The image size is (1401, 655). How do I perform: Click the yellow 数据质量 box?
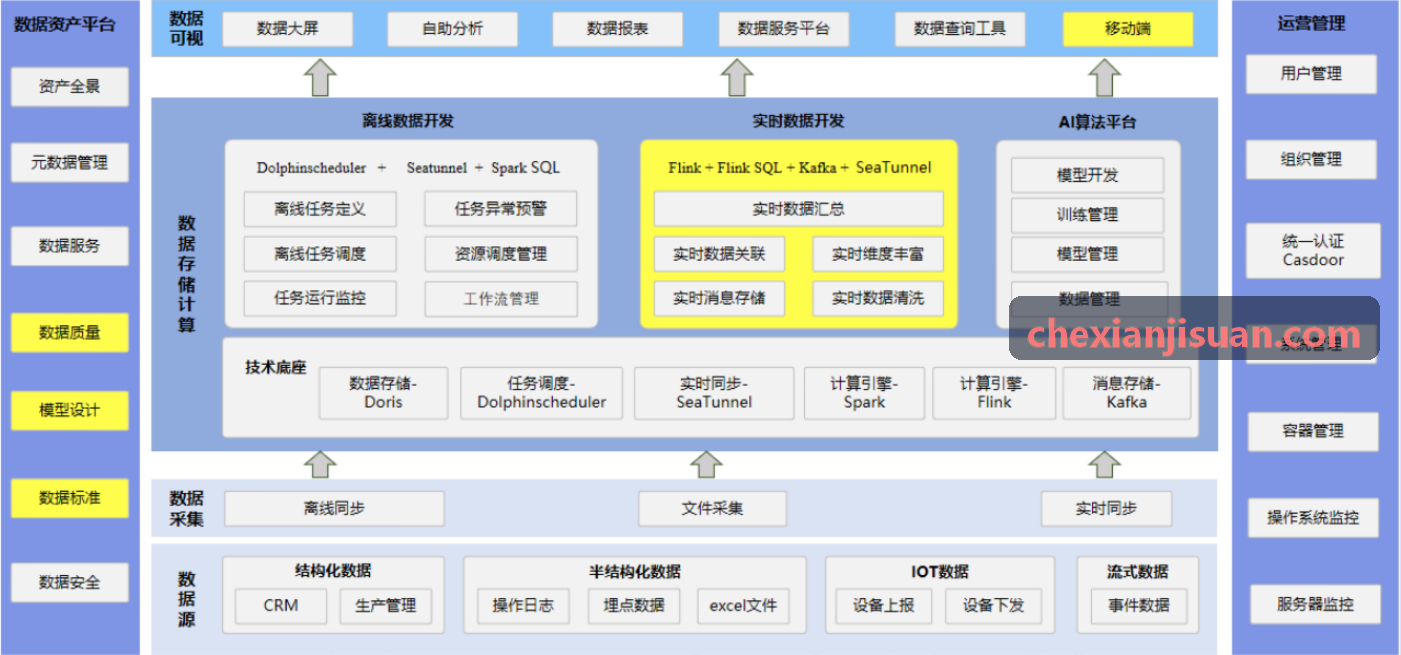coord(70,333)
